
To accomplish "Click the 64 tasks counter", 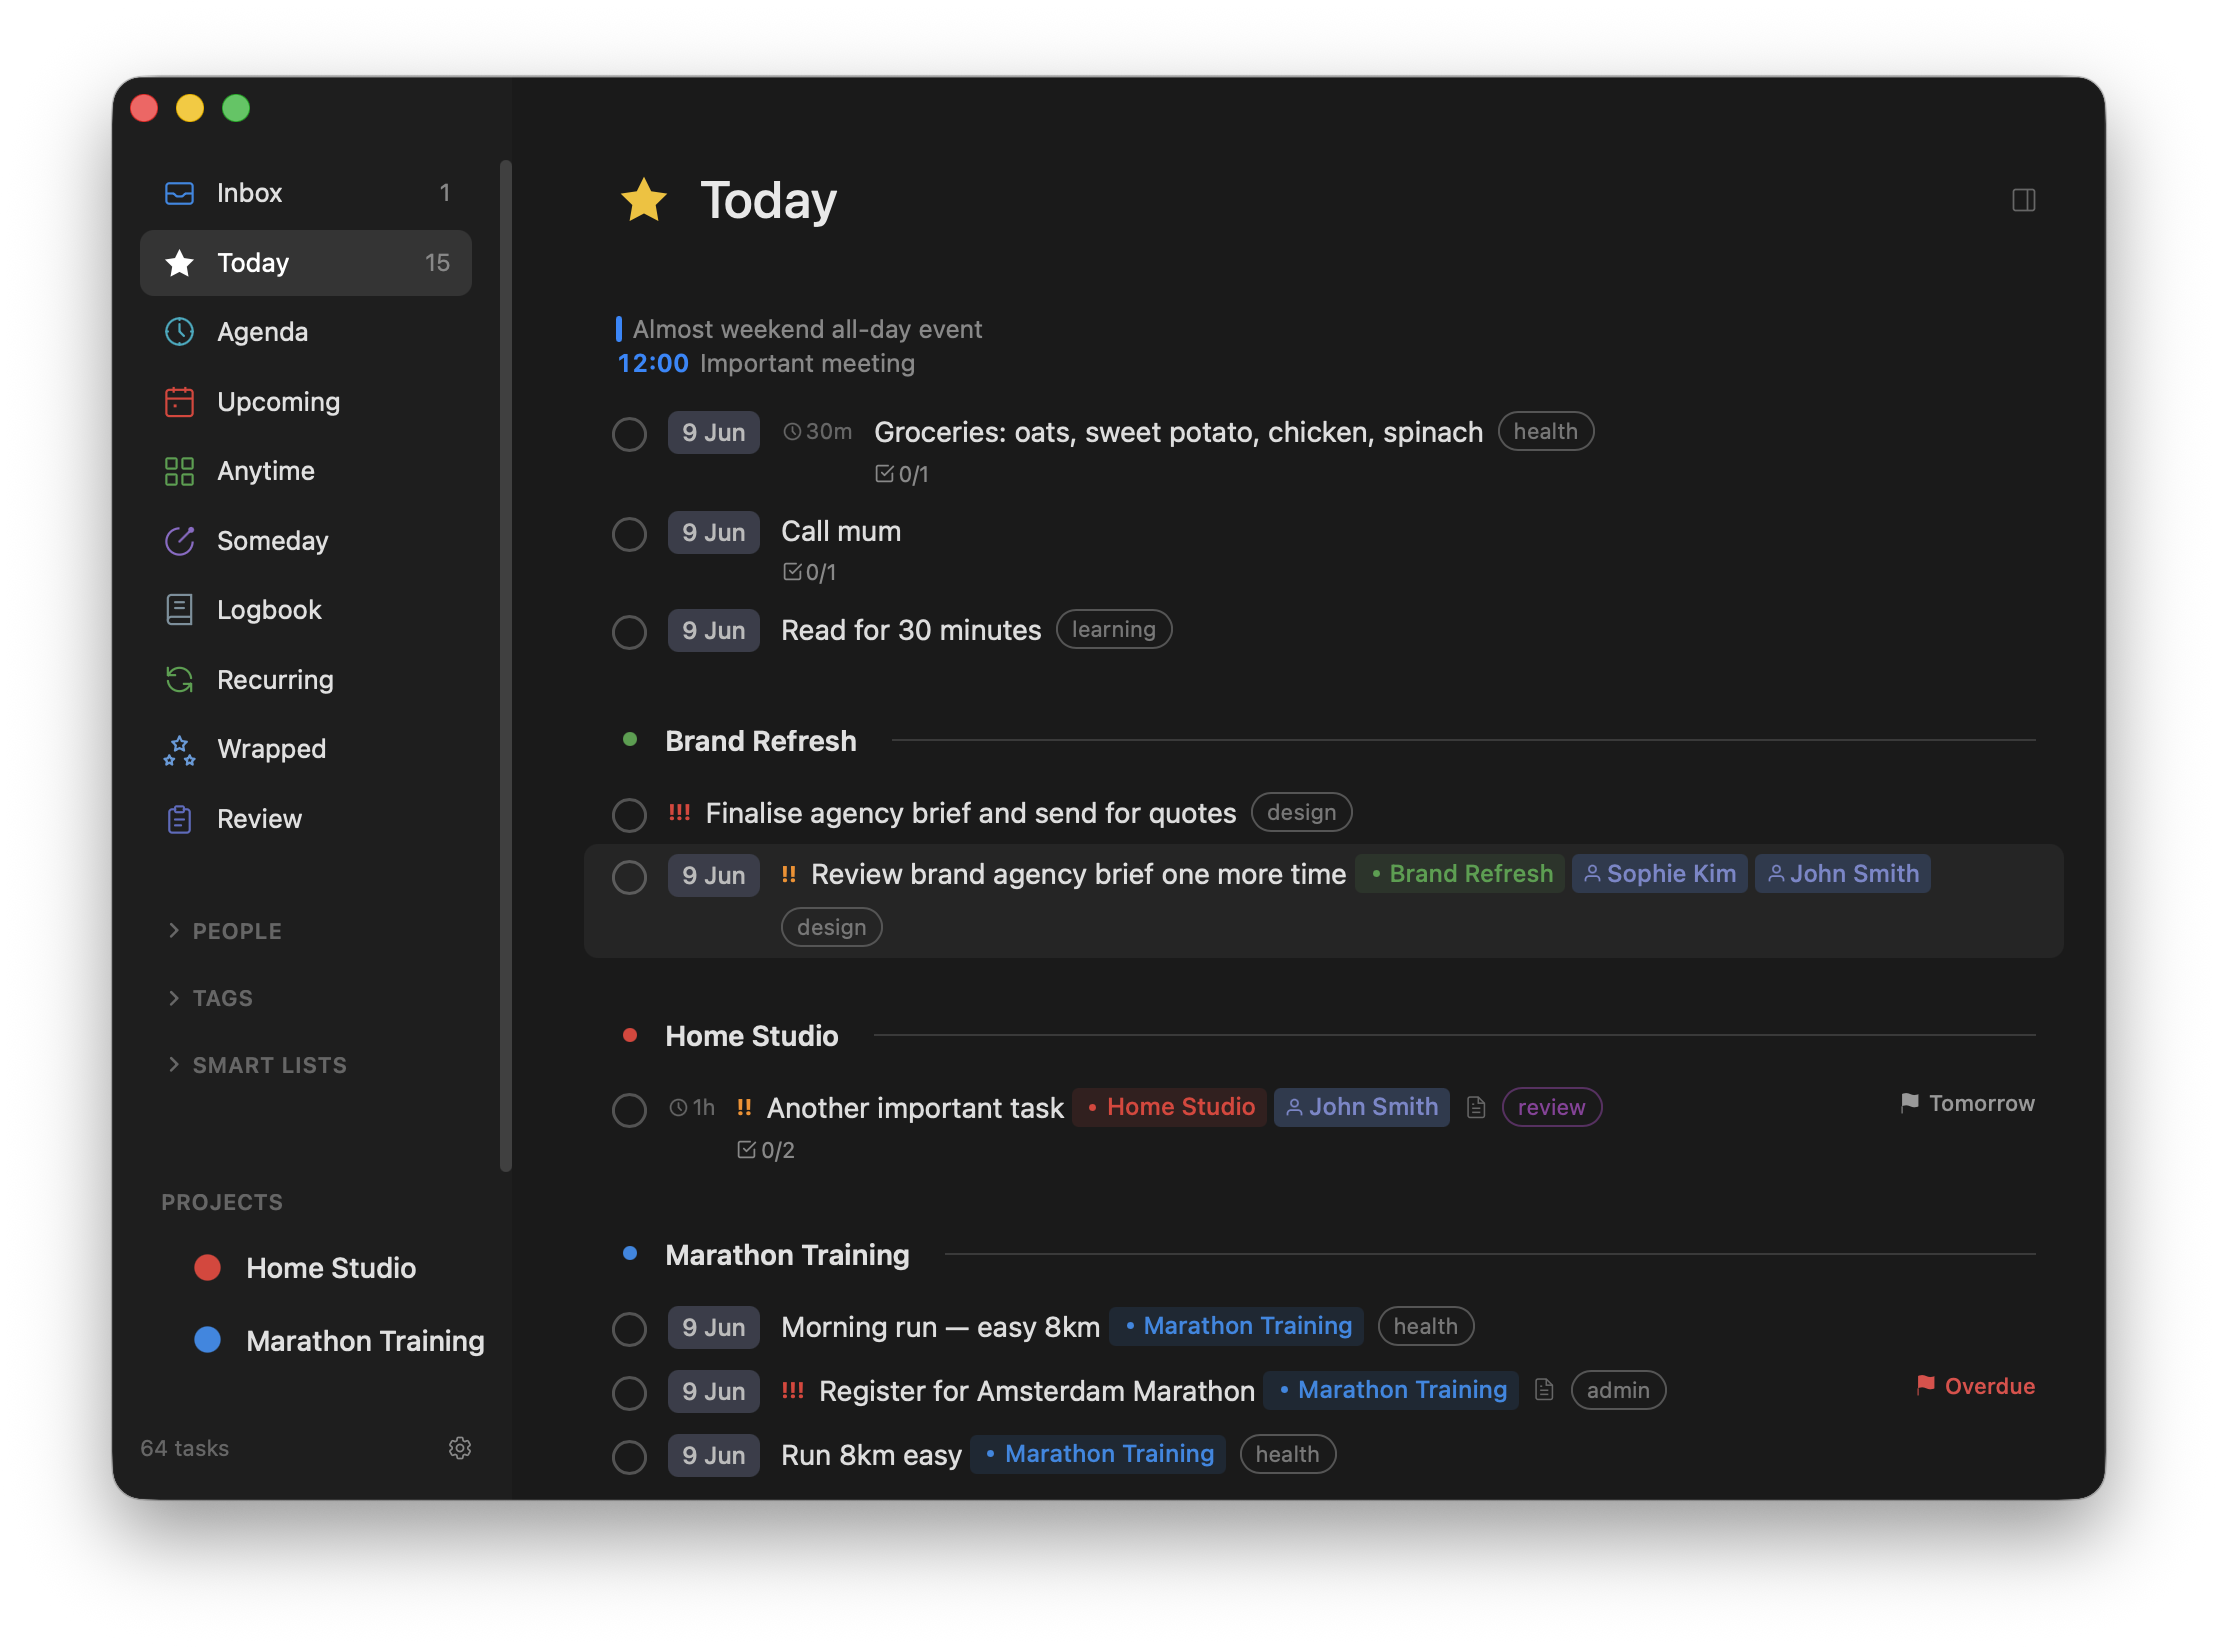I will (185, 1448).
